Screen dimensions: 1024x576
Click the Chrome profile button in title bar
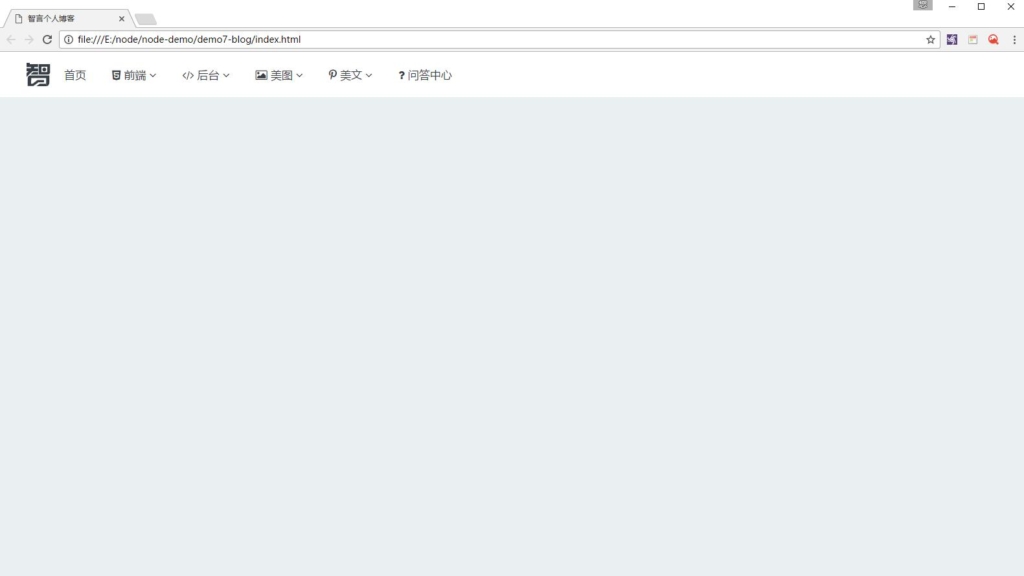coord(923,5)
